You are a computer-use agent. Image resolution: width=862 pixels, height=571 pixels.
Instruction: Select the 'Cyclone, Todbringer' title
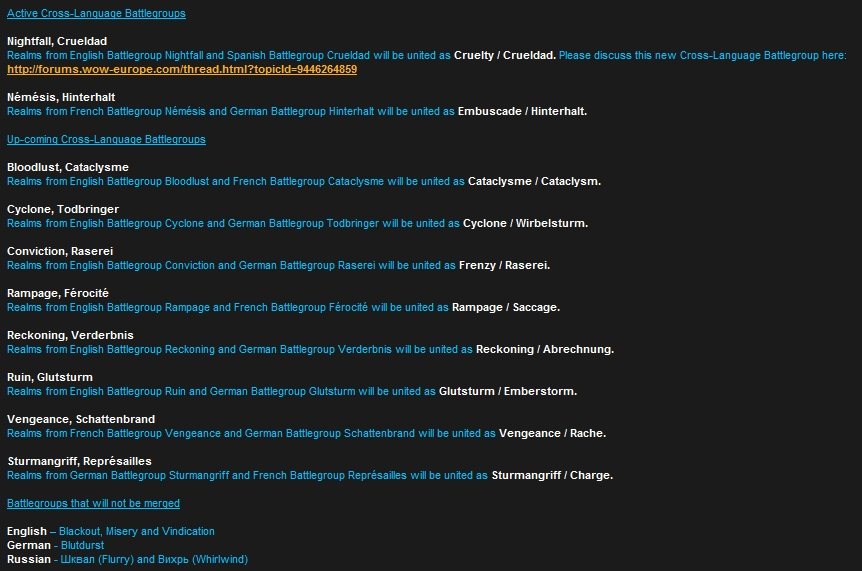coord(63,209)
